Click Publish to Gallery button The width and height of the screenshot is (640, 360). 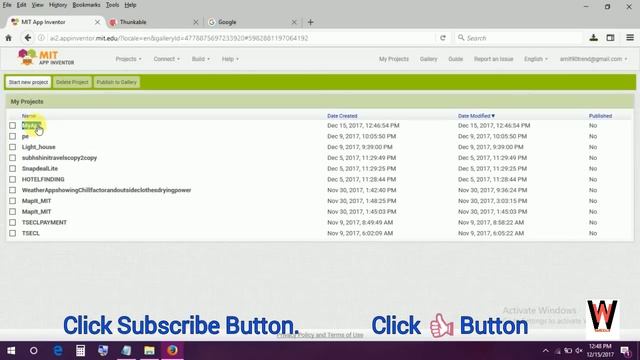117,82
